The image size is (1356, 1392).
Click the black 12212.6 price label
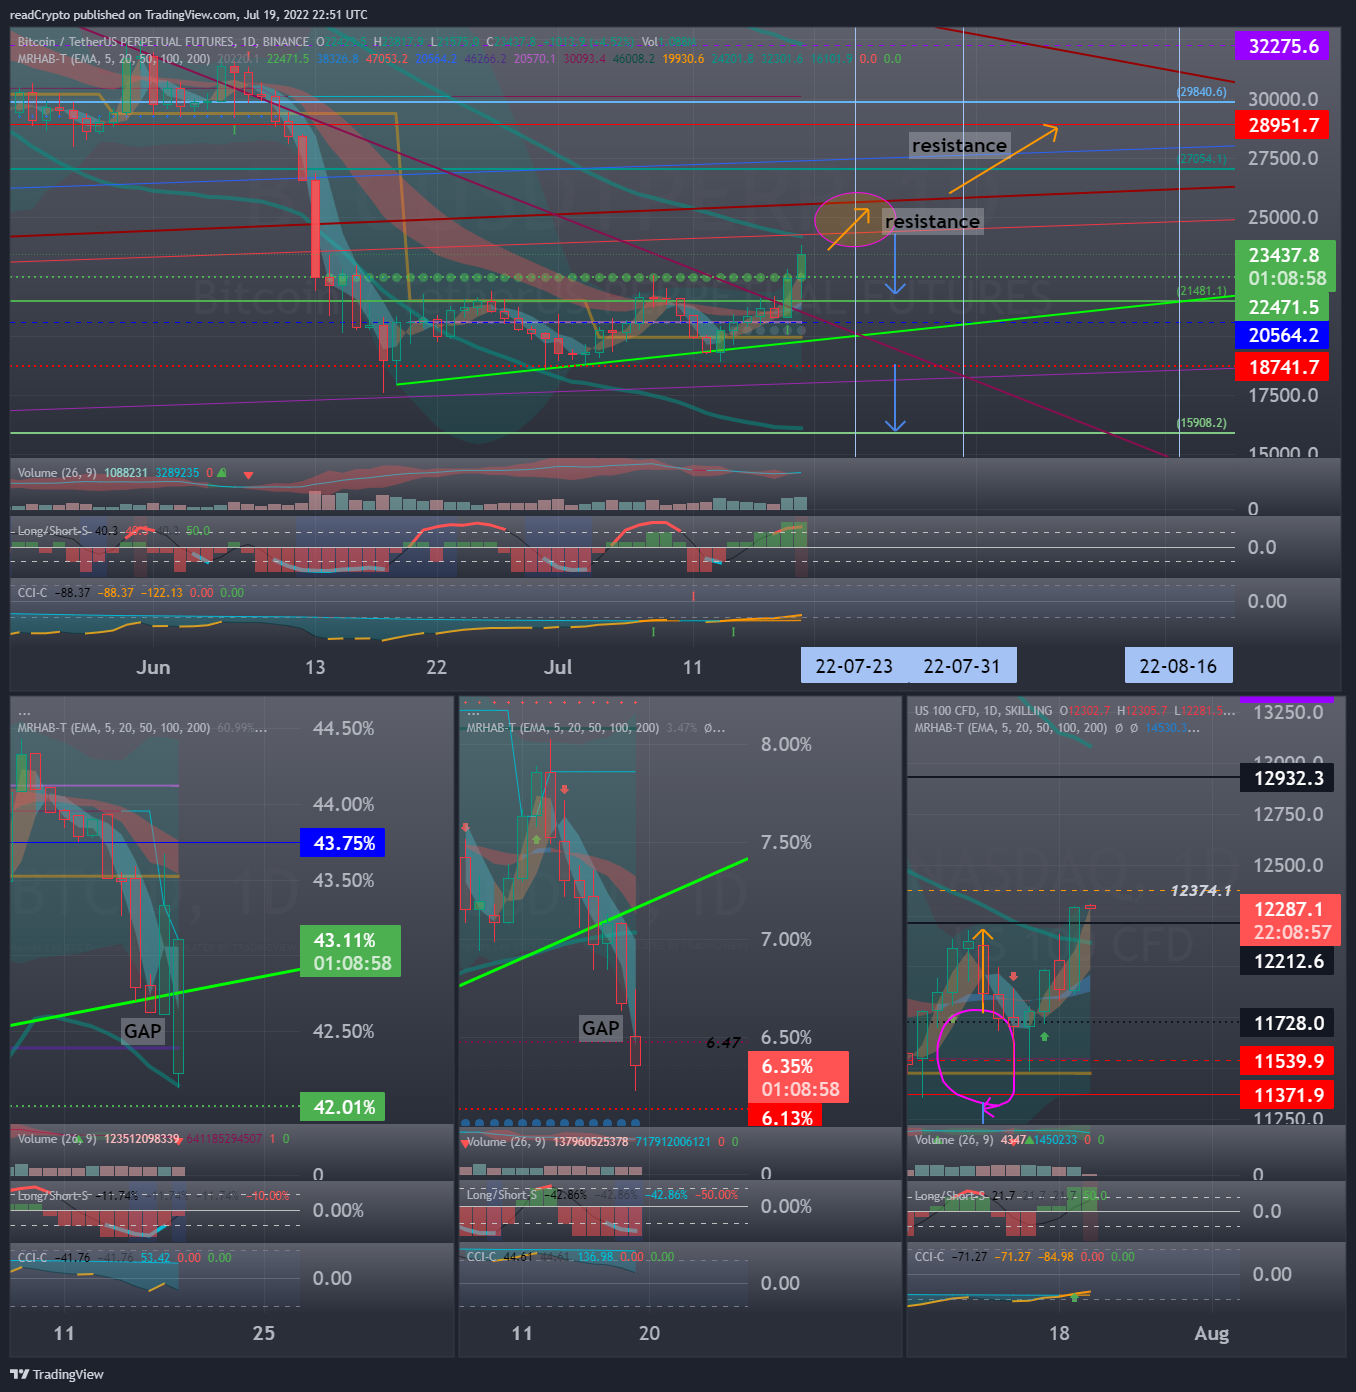(x=1288, y=961)
